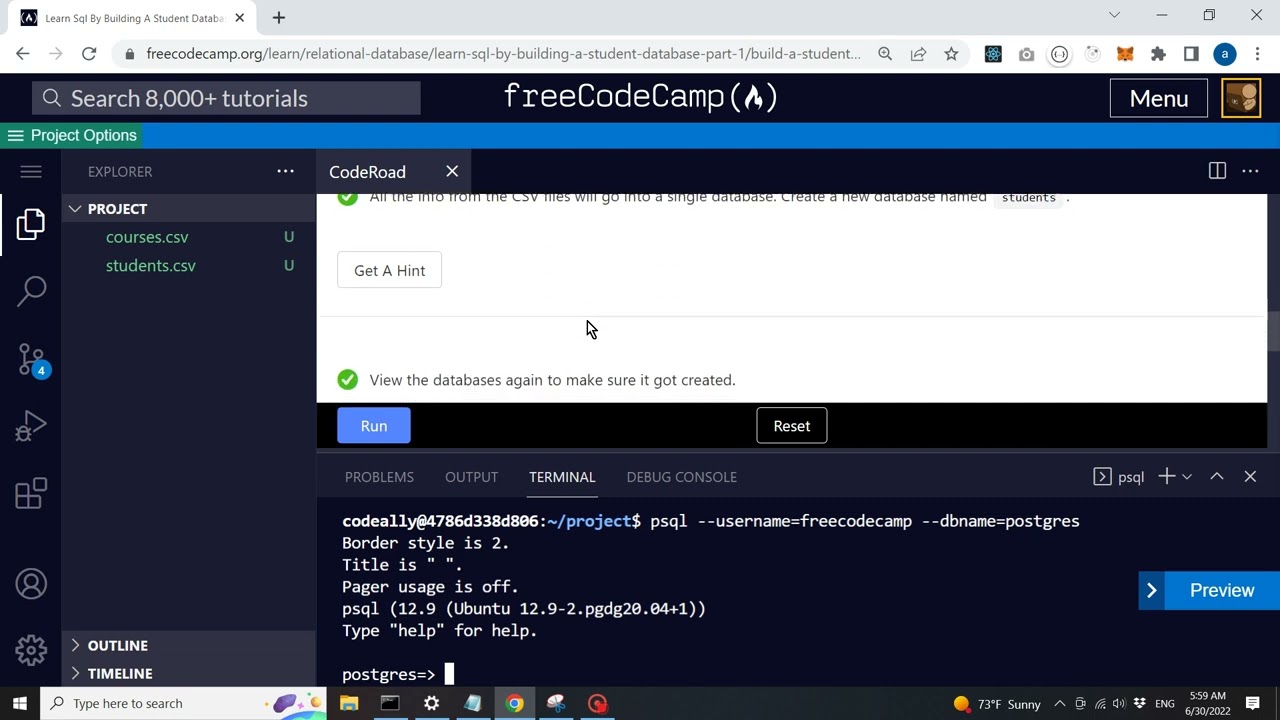Open the freeCodeCamp profile avatar

1241,98
